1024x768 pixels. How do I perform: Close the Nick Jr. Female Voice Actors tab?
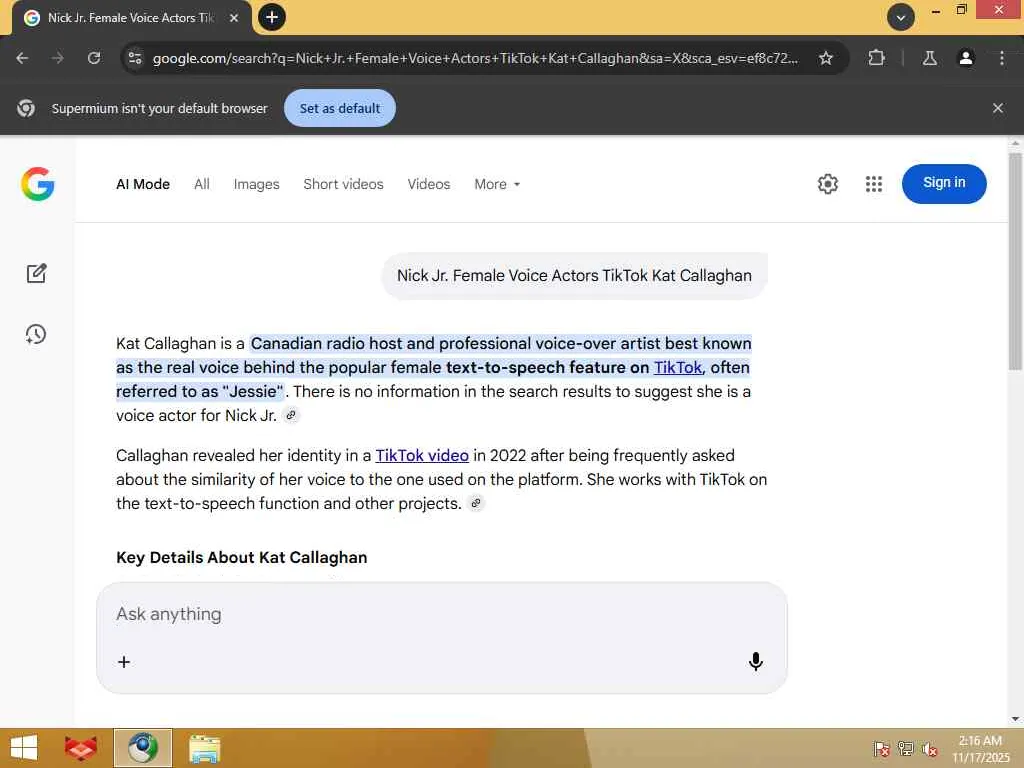coord(234,18)
